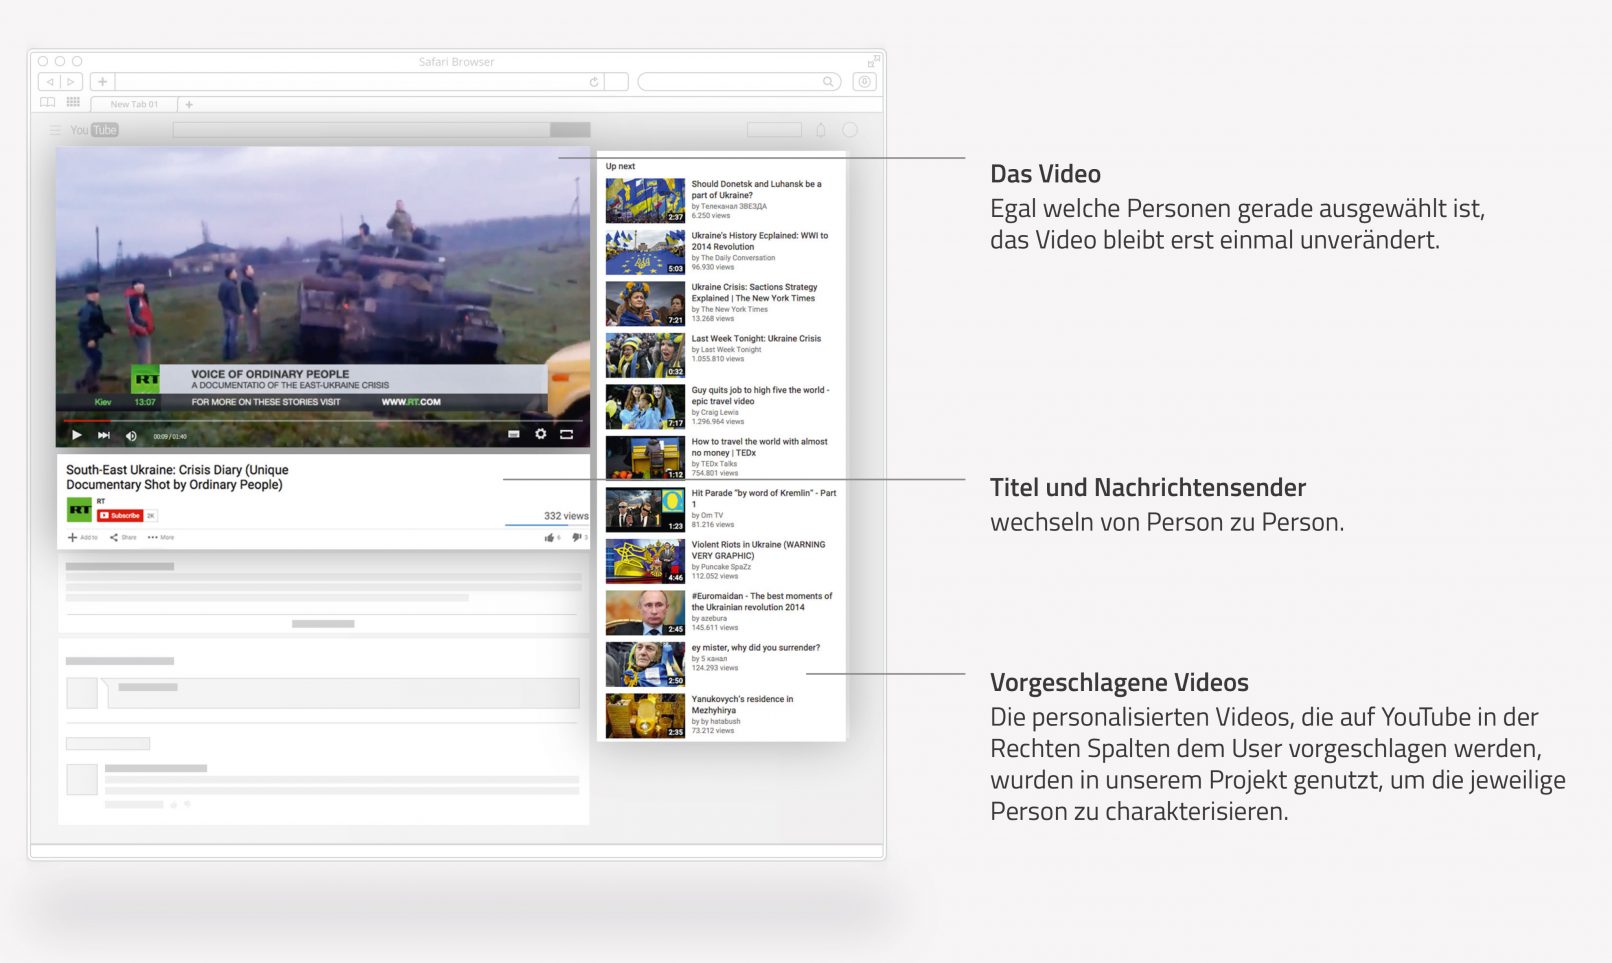Toggle theater mode in video player
Image resolution: width=1612 pixels, height=963 pixels.
click(x=566, y=434)
